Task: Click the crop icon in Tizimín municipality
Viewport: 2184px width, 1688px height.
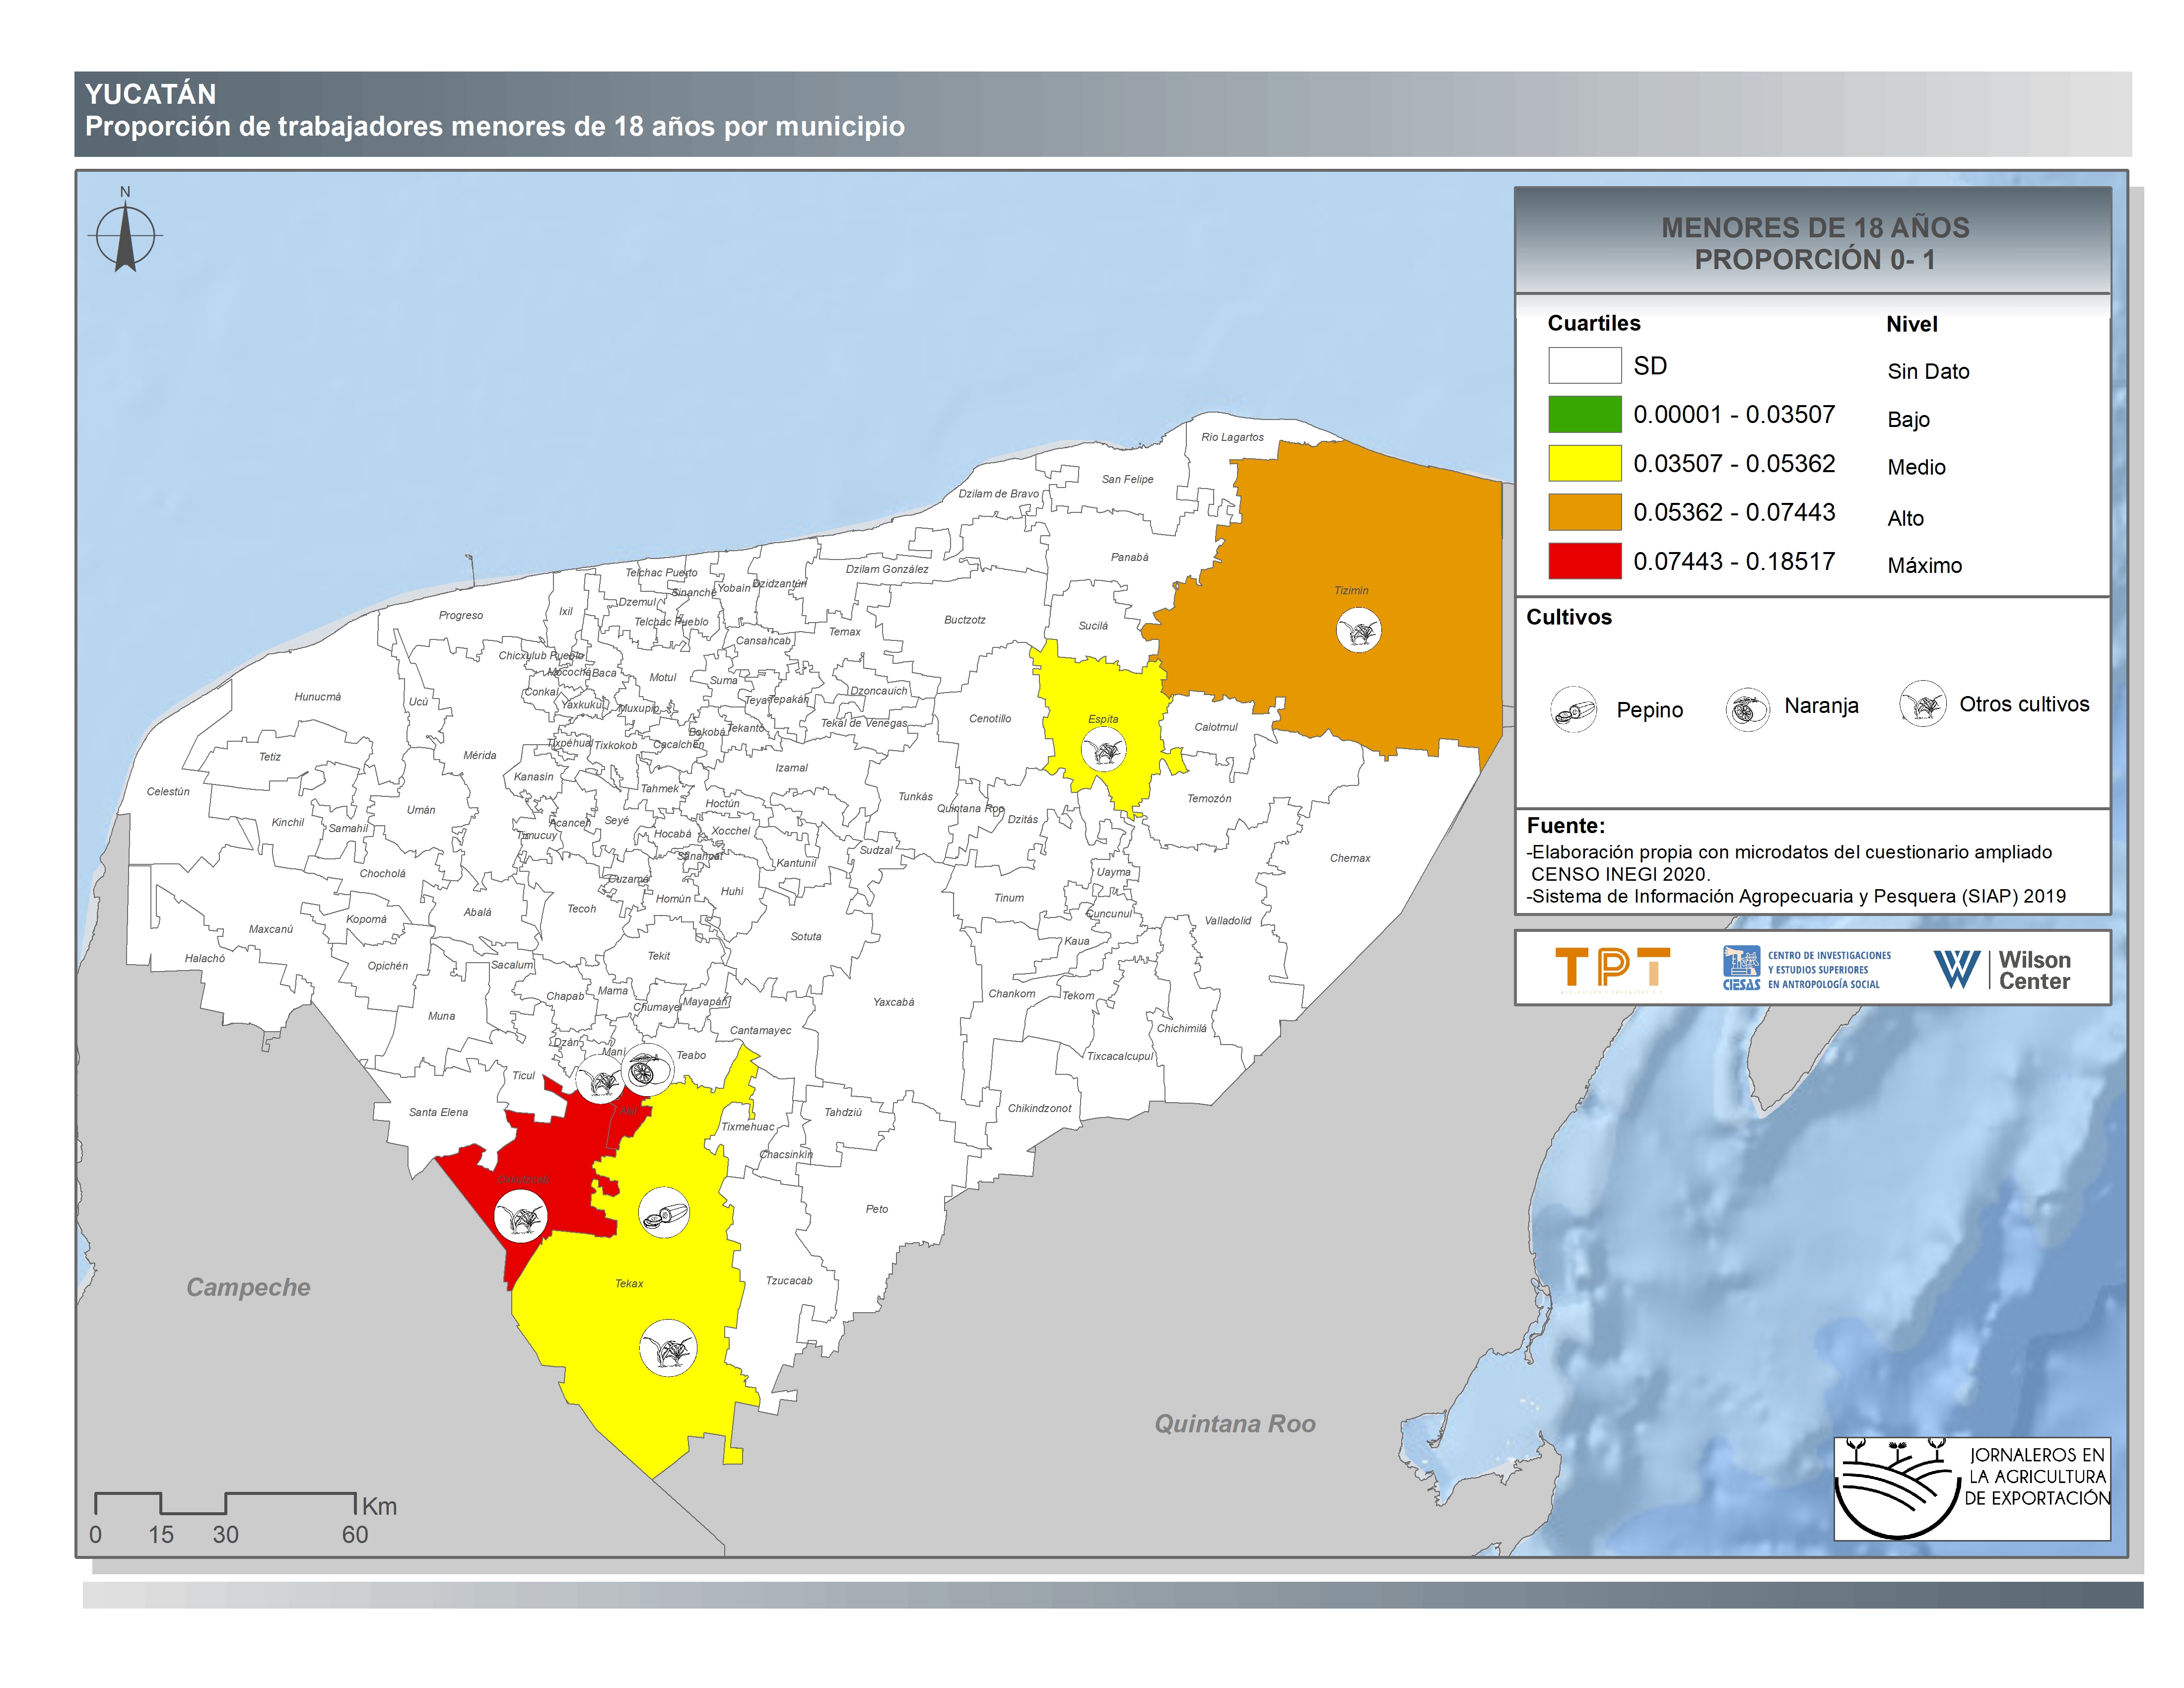Action: [1359, 630]
